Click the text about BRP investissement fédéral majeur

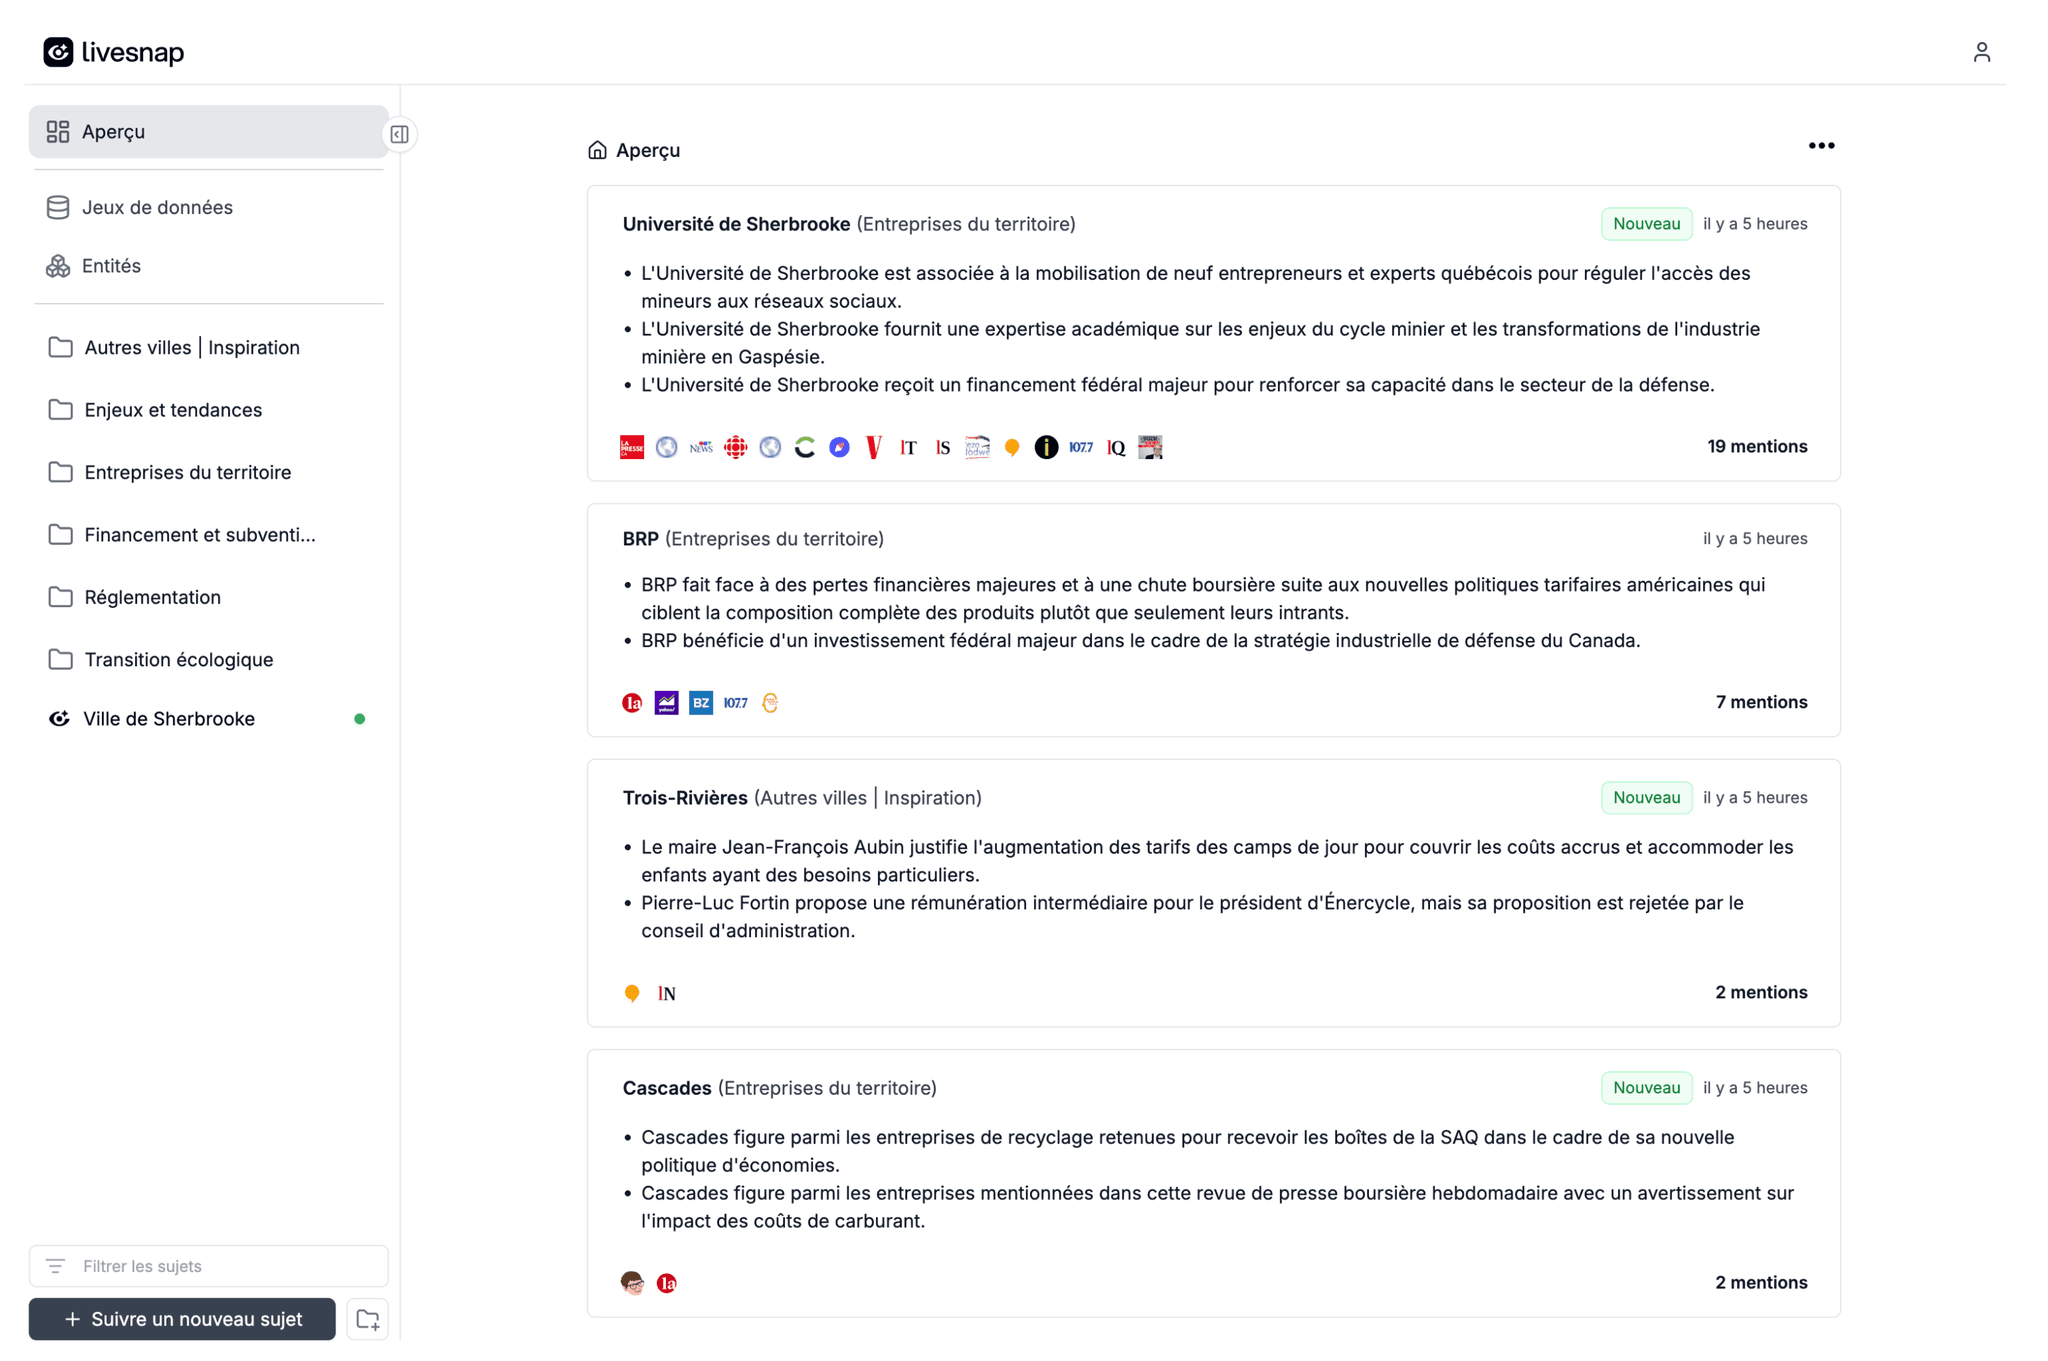[x=1140, y=641]
